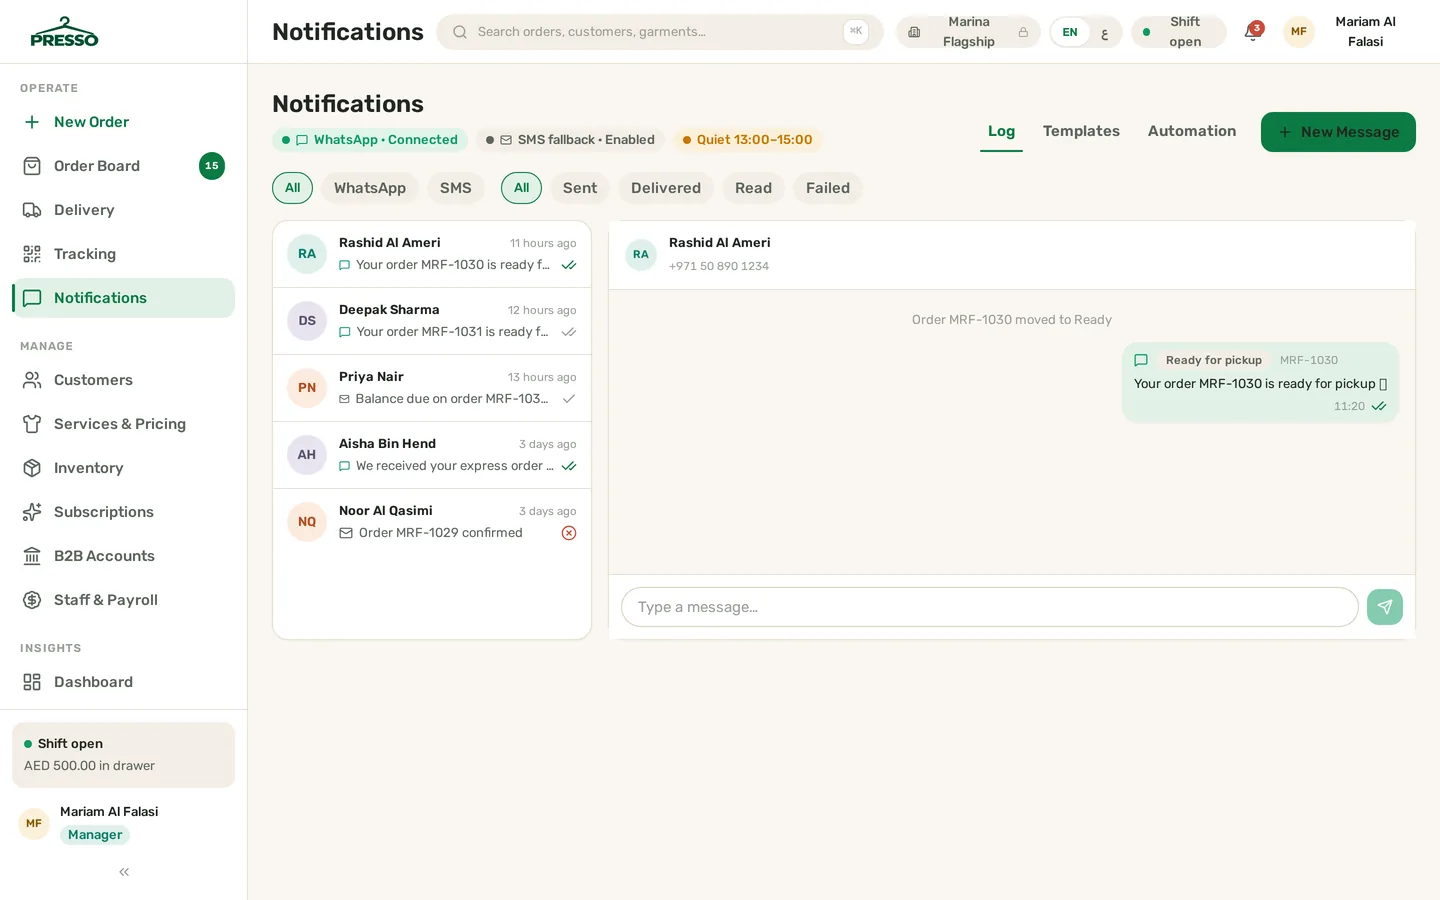Click the order count badge 15

tap(212, 166)
